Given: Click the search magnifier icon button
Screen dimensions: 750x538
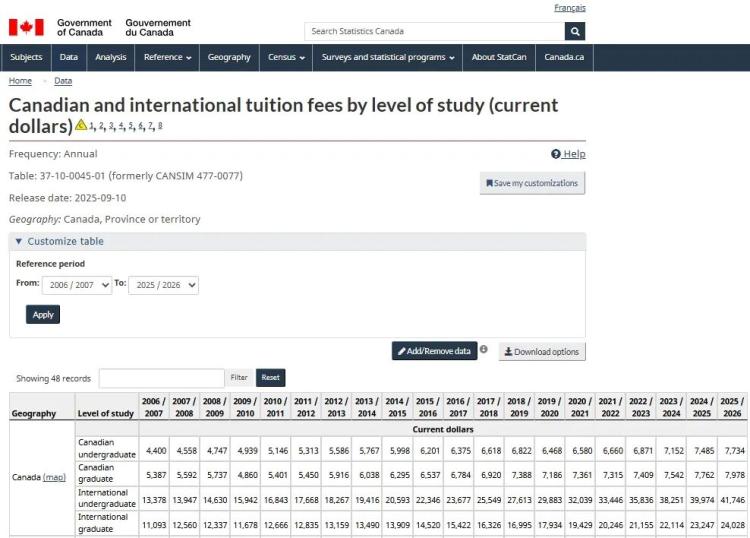Looking at the screenshot, I should pos(574,32).
